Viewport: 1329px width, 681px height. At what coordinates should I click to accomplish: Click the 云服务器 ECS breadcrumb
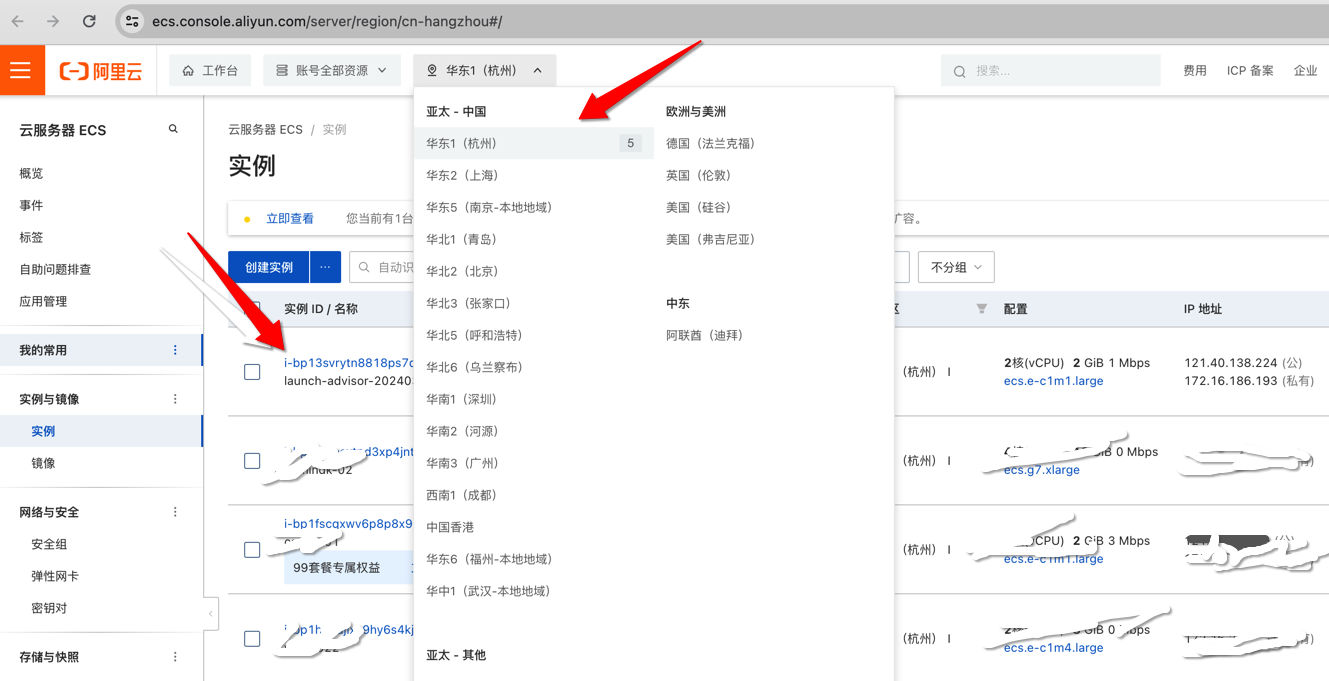tap(265, 130)
